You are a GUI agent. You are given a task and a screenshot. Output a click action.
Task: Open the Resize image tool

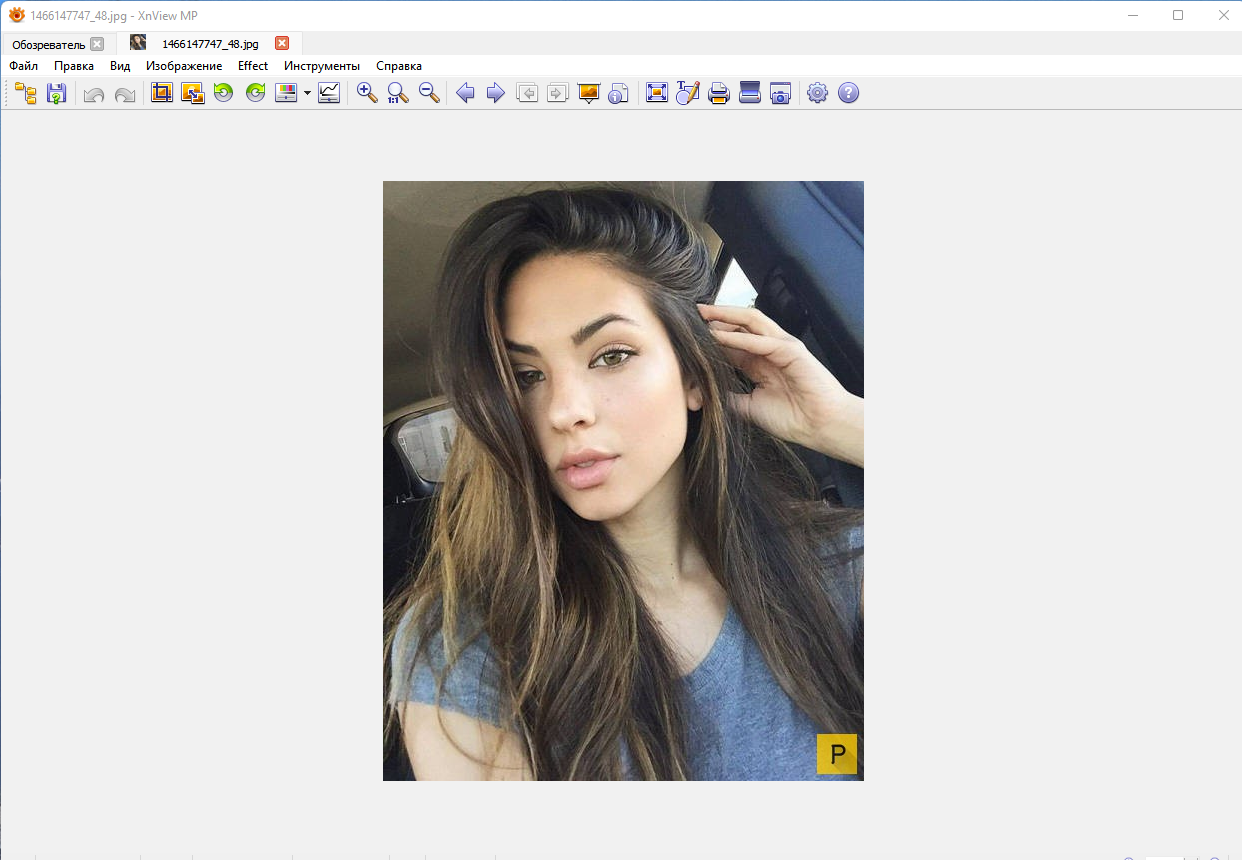[193, 94]
